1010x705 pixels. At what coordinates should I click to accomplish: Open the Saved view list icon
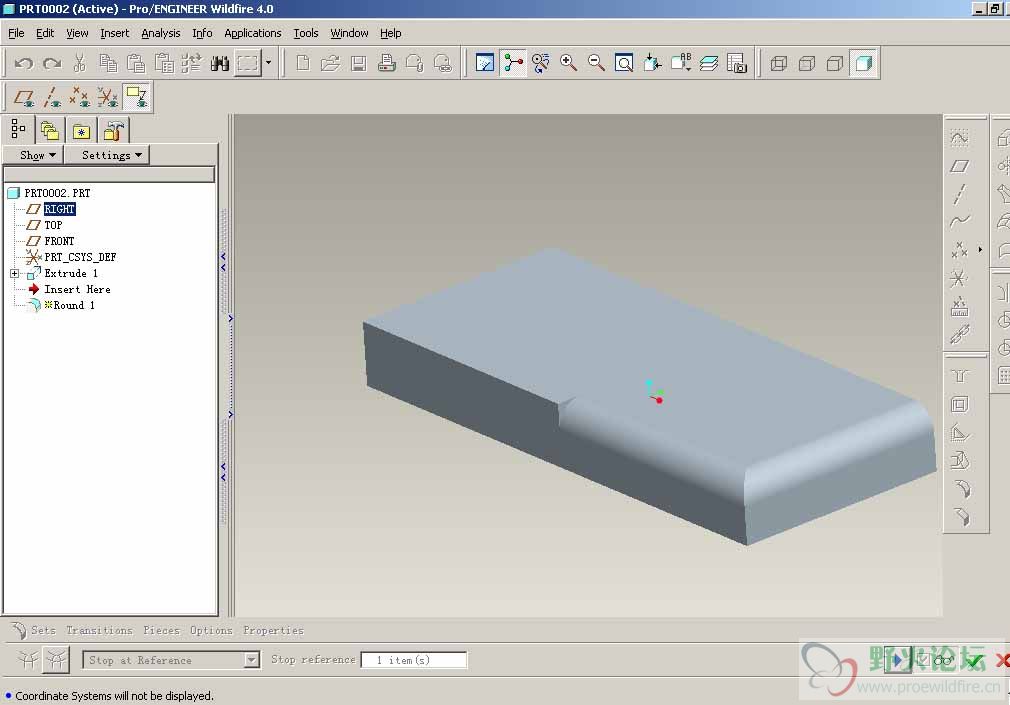click(681, 63)
